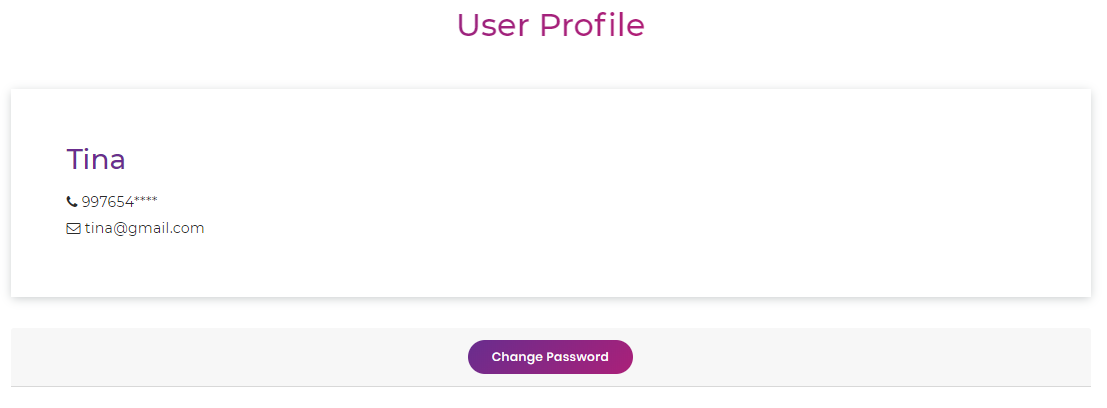Click the divider line below grey bar
The image size is (1107, 408).
551,386
